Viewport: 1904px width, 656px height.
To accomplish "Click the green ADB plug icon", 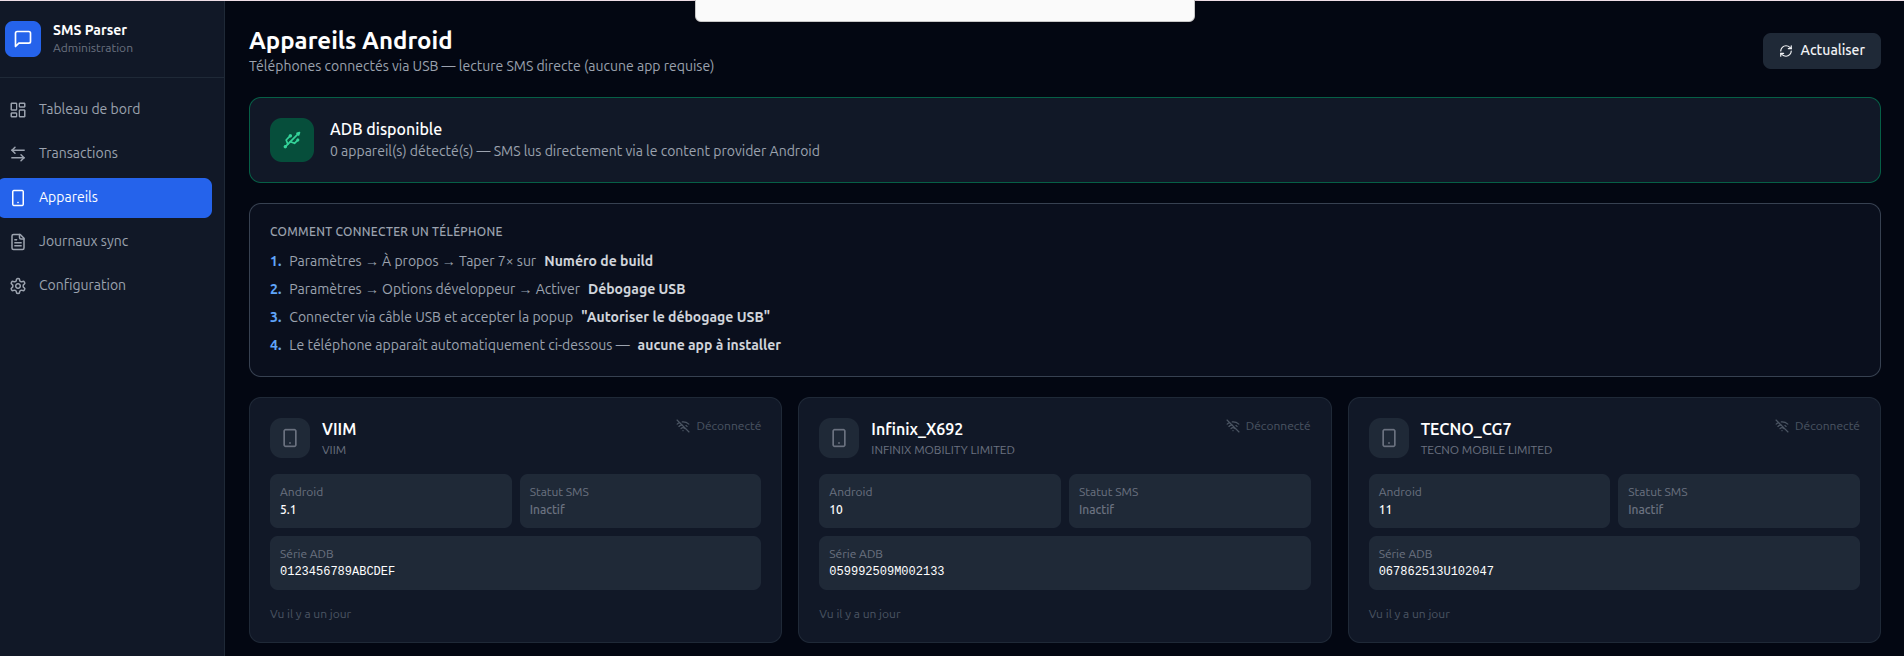I will (x=292, y=140).
